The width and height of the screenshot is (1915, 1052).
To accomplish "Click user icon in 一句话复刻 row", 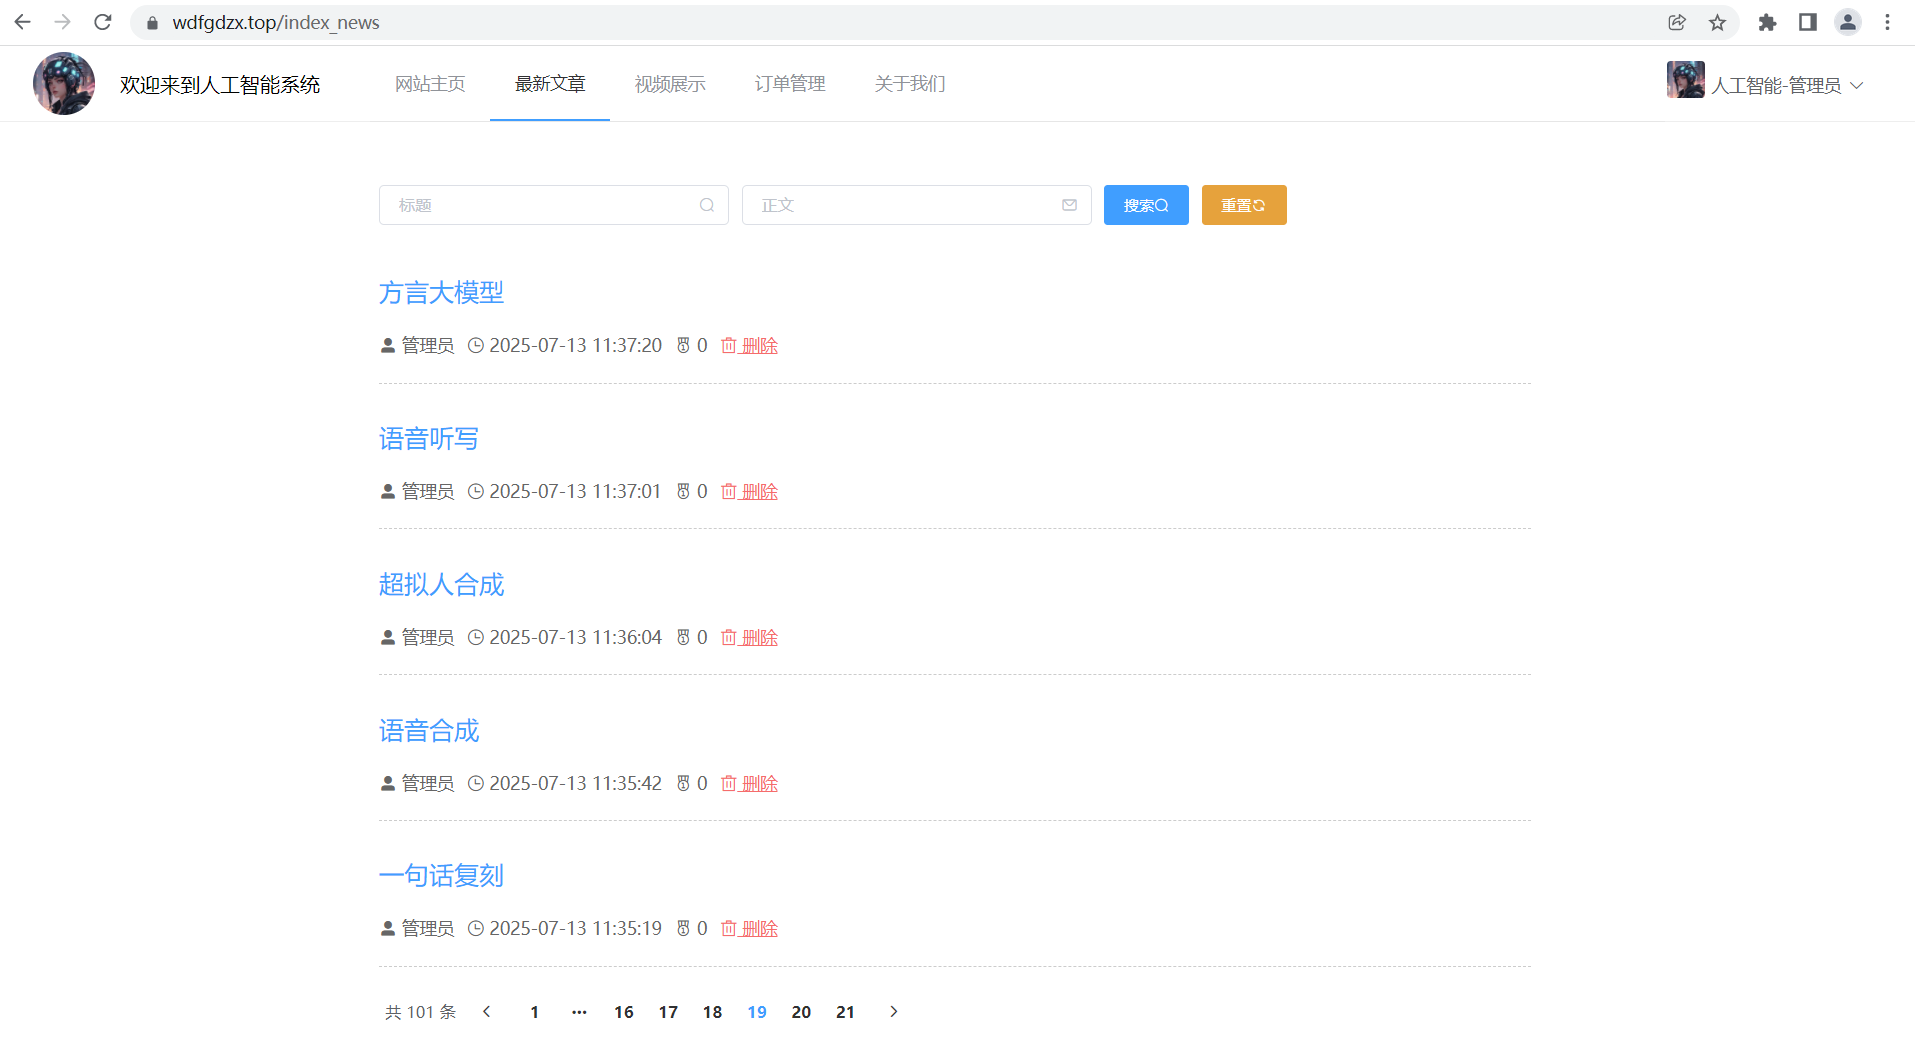I will 388,928.
